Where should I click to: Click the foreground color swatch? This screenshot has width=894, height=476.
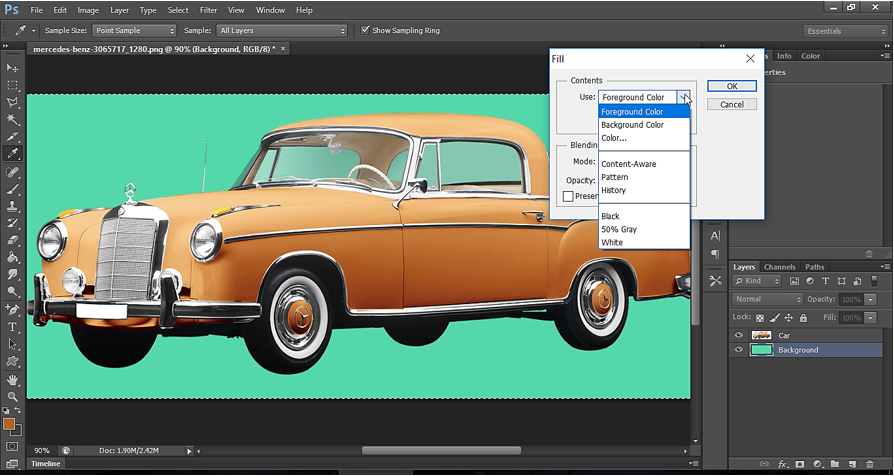pyautogui.click(x=9, y=424)
